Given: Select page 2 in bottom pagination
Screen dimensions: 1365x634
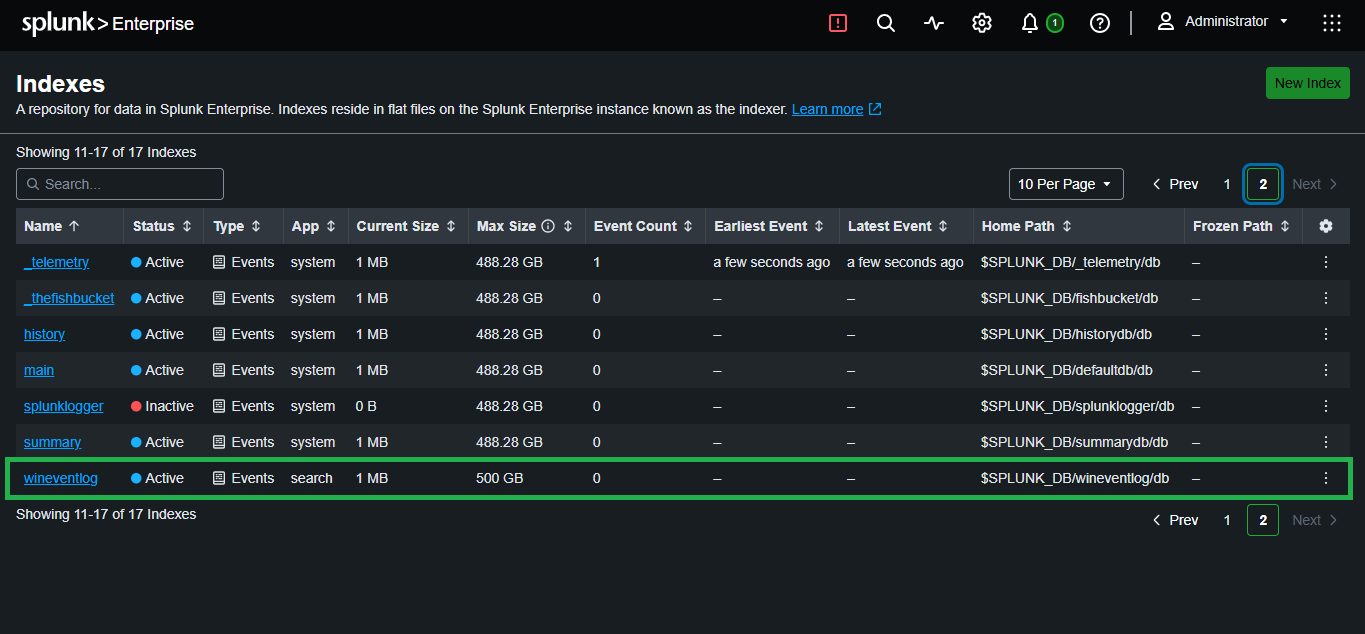Looking at the screenshot, I should click(x=1263, y=520).
